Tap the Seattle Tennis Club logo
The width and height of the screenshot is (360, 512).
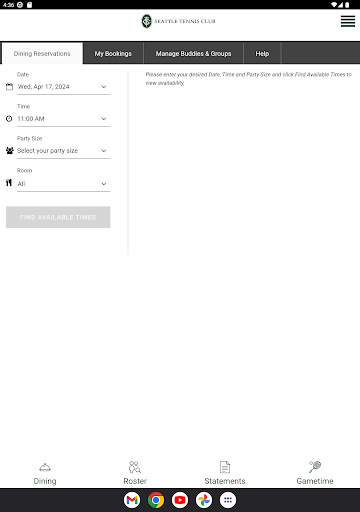[x=178, y=21]
